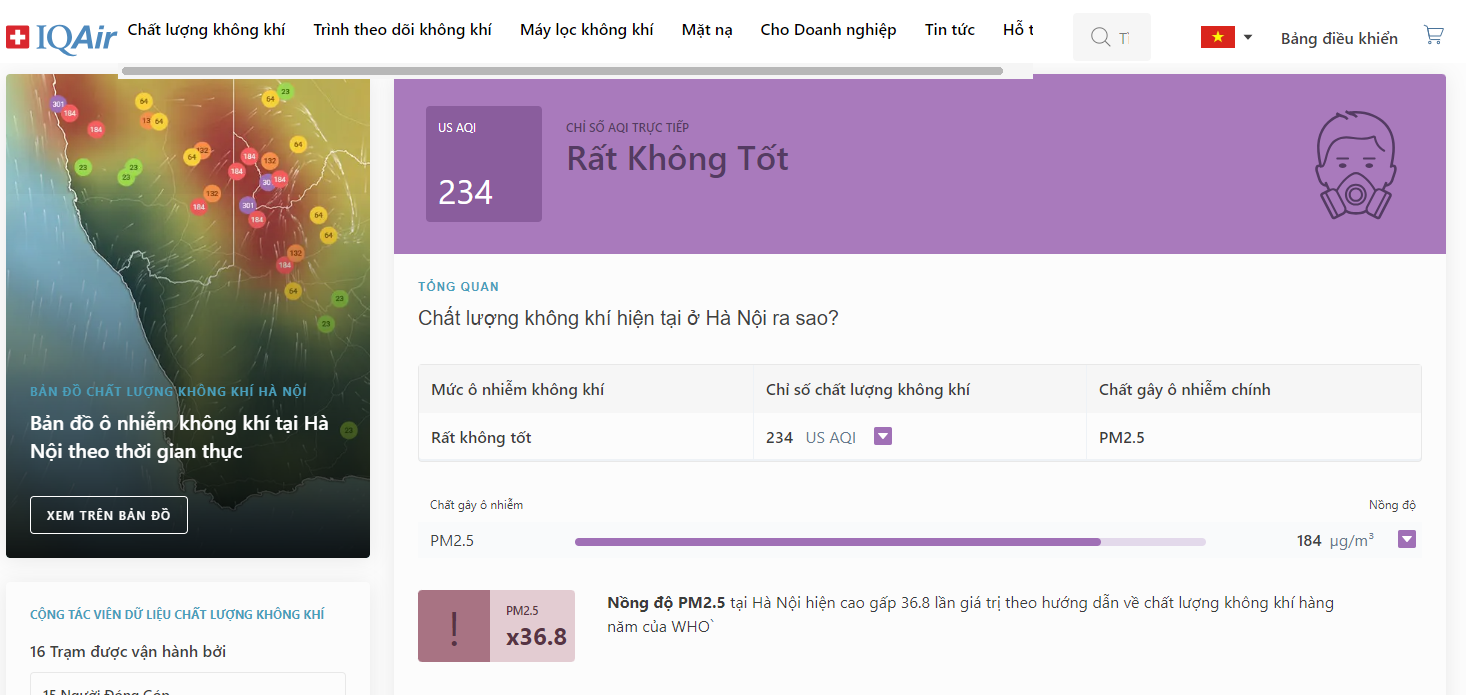This screenshot has height=695, width=1466.
Task: Click the XEM TRÊN BẢN ĐỒ button
Action: pyautogui.click(x=109, y=515)
